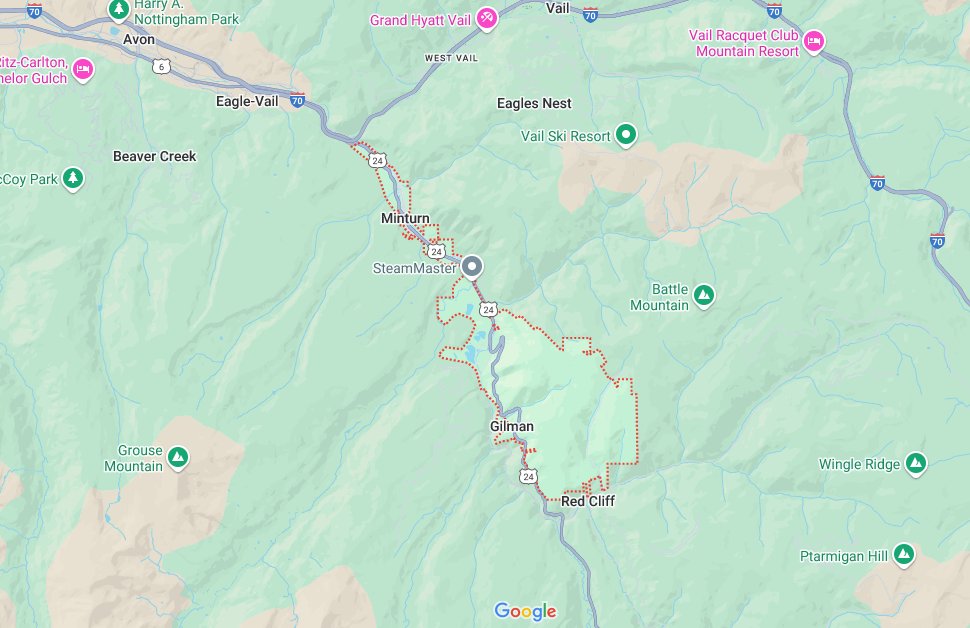Viewport: 970px width, 628px height.
Task: Click the Grand Hyatt Vail pin icon
Action: [487, 18]
